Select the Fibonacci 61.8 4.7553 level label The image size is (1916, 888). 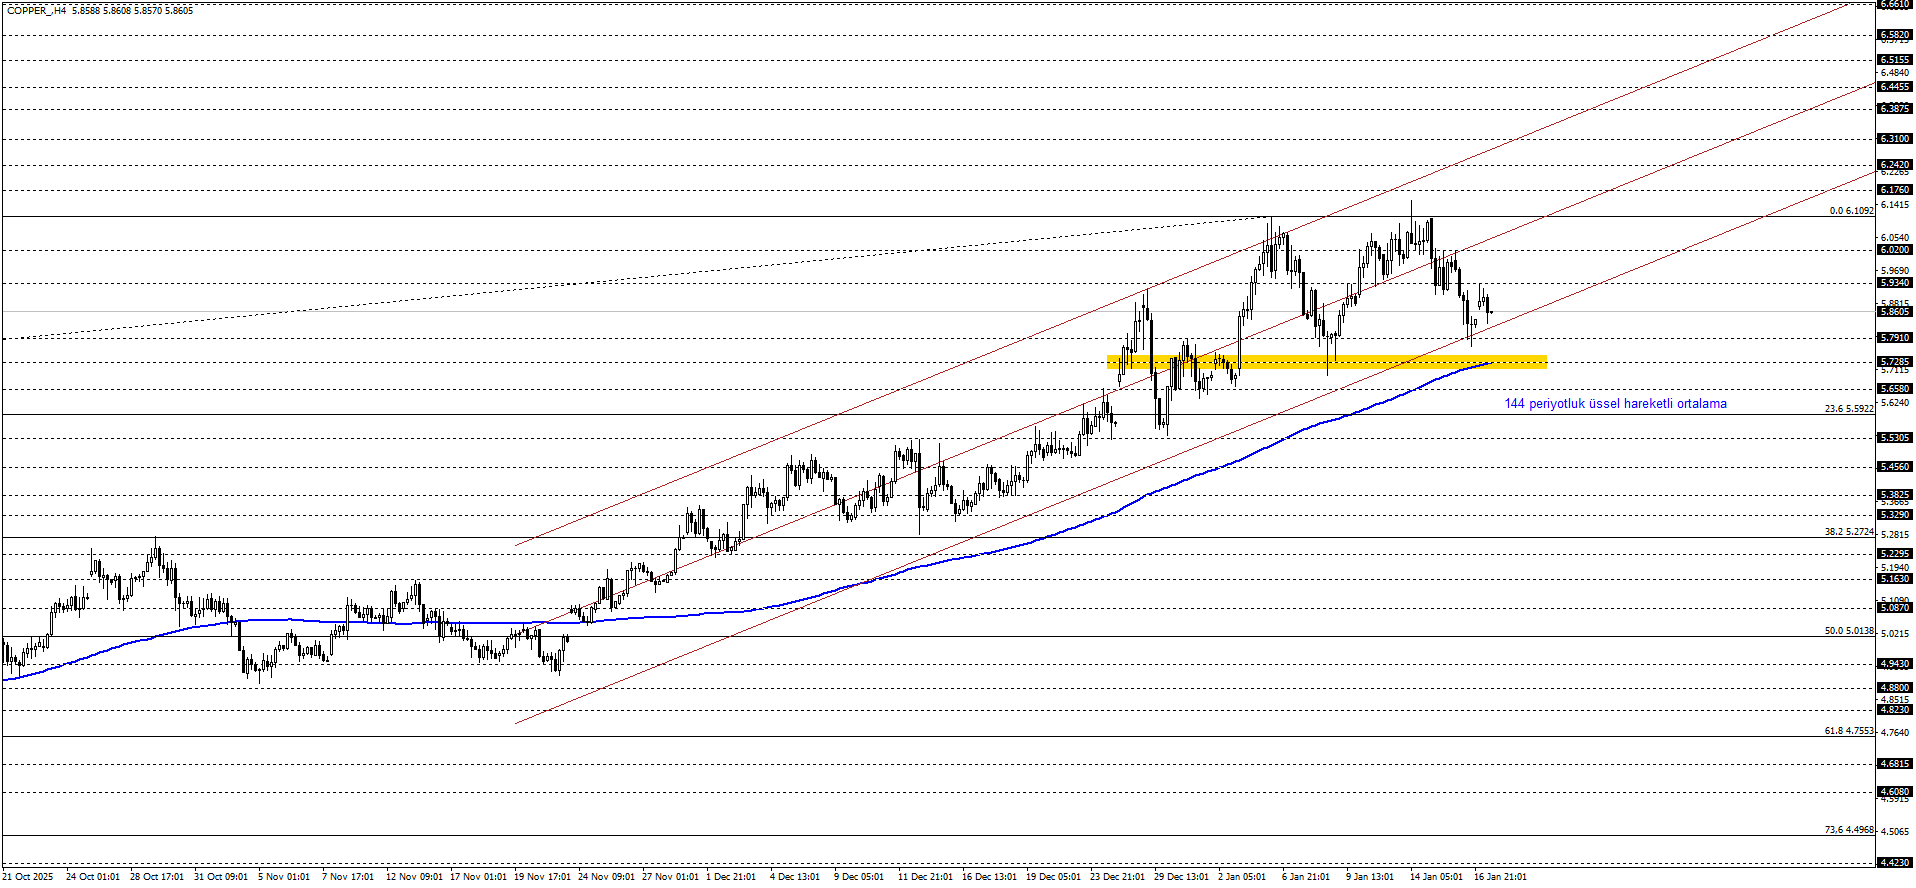1848,731
